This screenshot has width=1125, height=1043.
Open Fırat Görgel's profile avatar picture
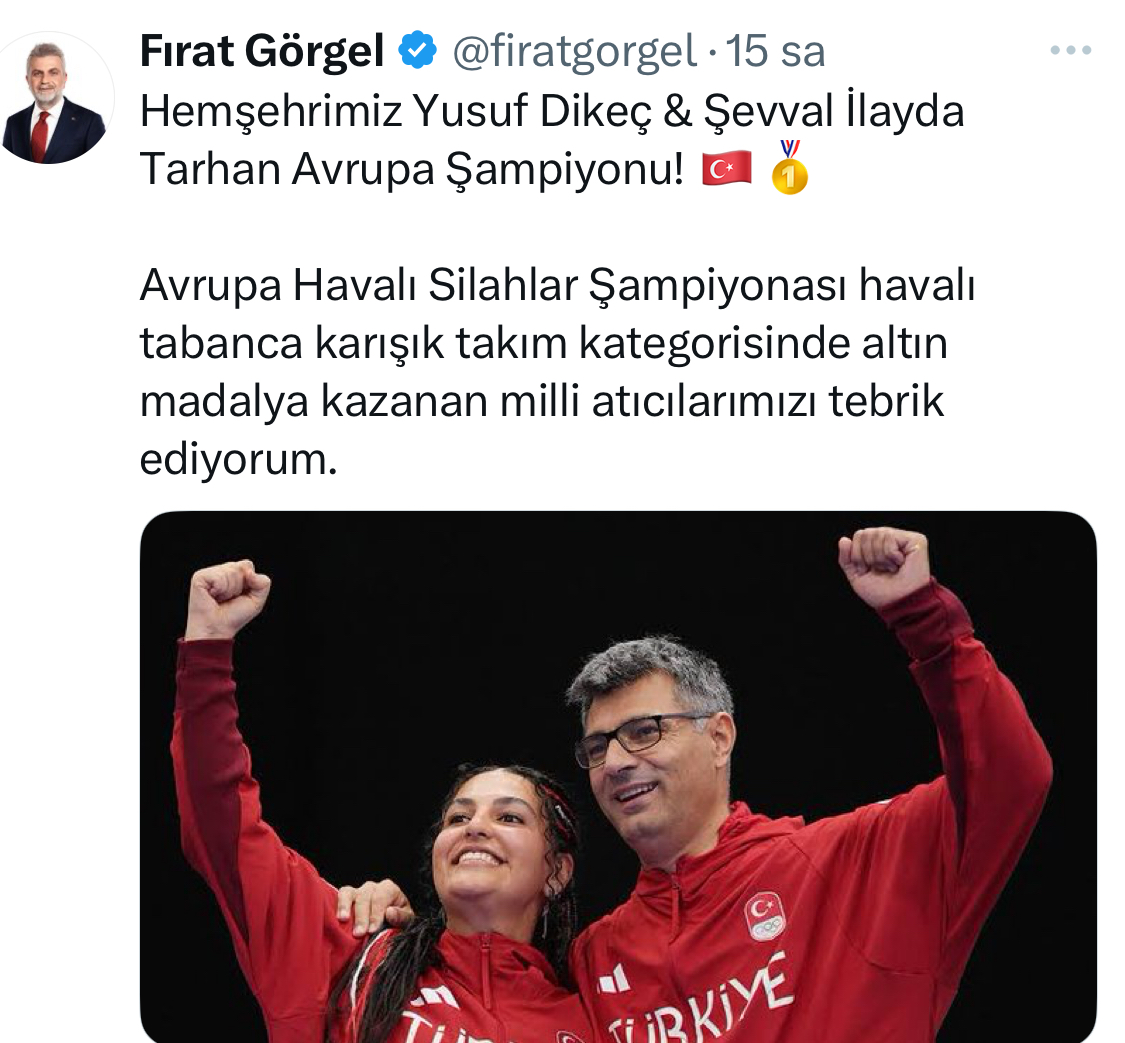pyautogui.click(x=52, y=98)
